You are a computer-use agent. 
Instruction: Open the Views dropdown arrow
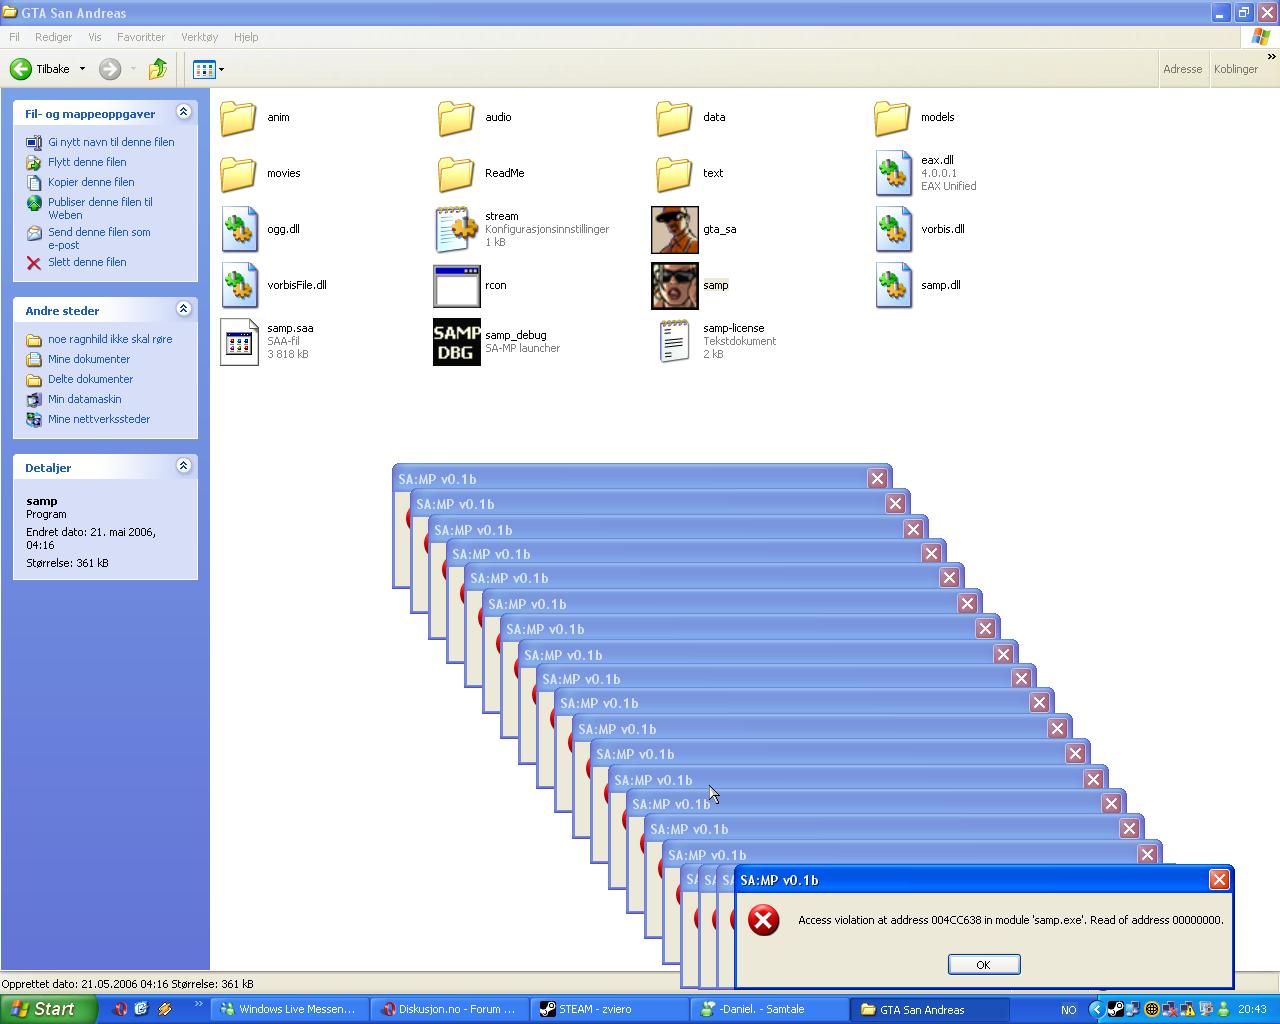point(221,70)
